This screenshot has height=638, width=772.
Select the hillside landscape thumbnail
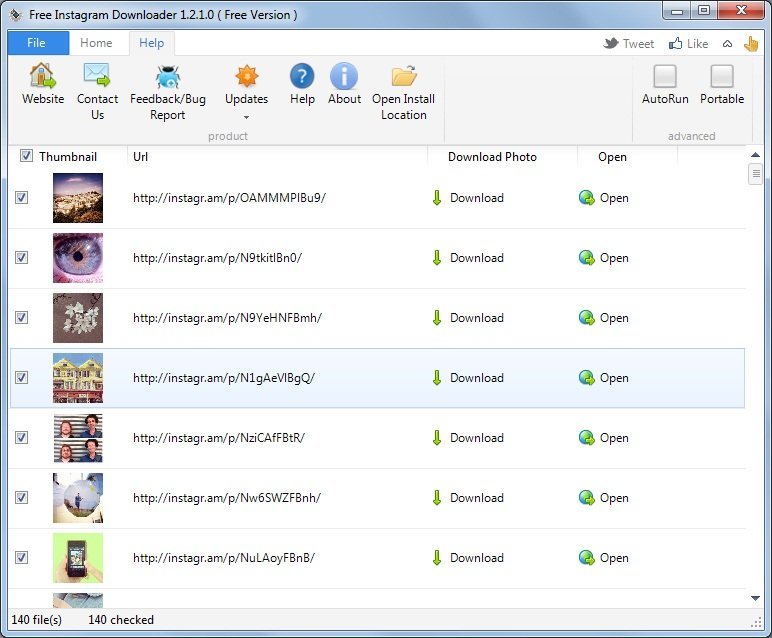[x=78, y=198]
